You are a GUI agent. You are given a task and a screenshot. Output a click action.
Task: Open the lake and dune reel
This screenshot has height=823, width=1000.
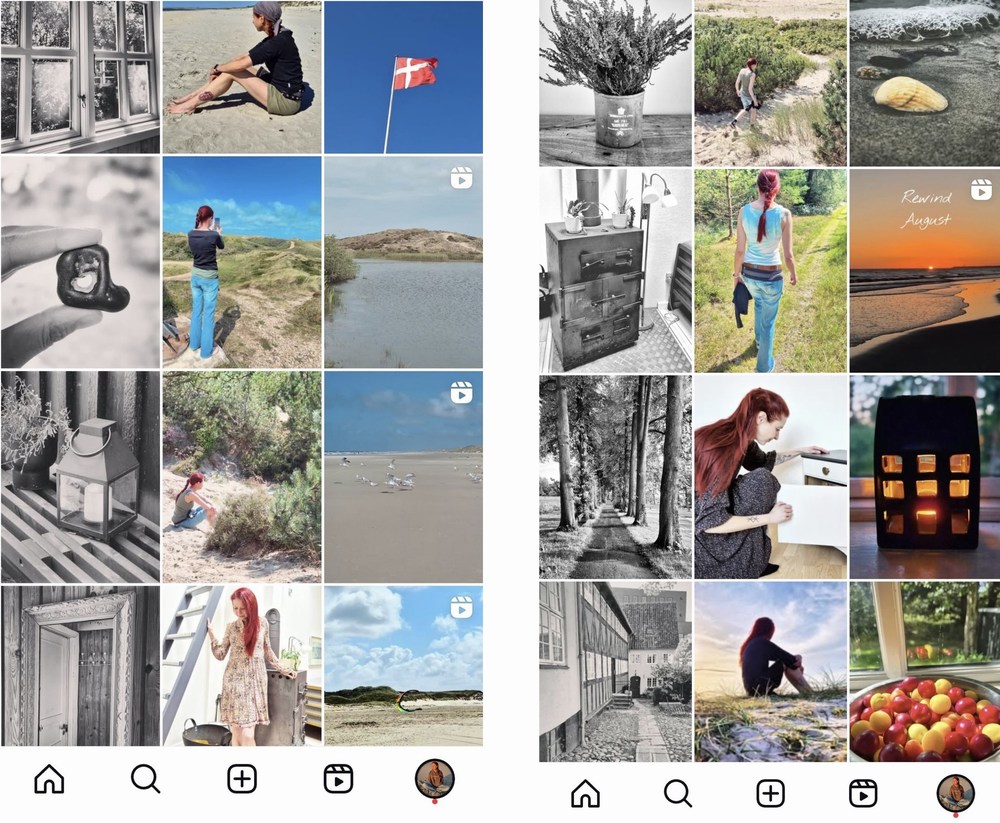(403, 262)
